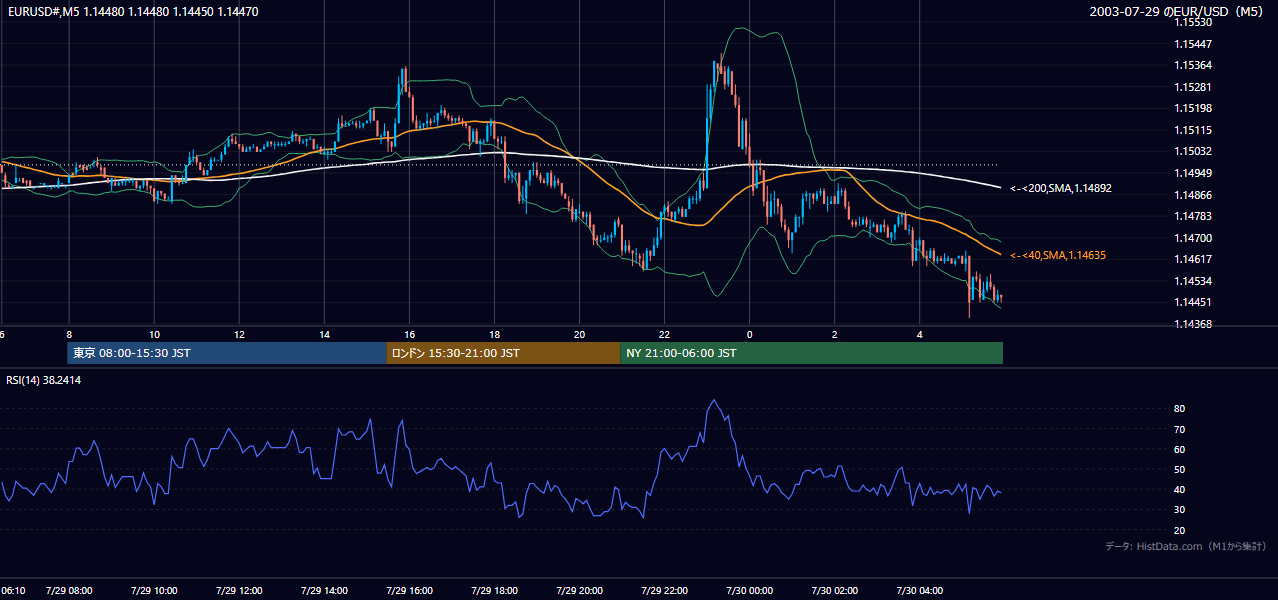Select the Tokyo 08:00-15:30 JST session bar
The height and width of the screenshot is (600, 1278).
coord(227,353)
